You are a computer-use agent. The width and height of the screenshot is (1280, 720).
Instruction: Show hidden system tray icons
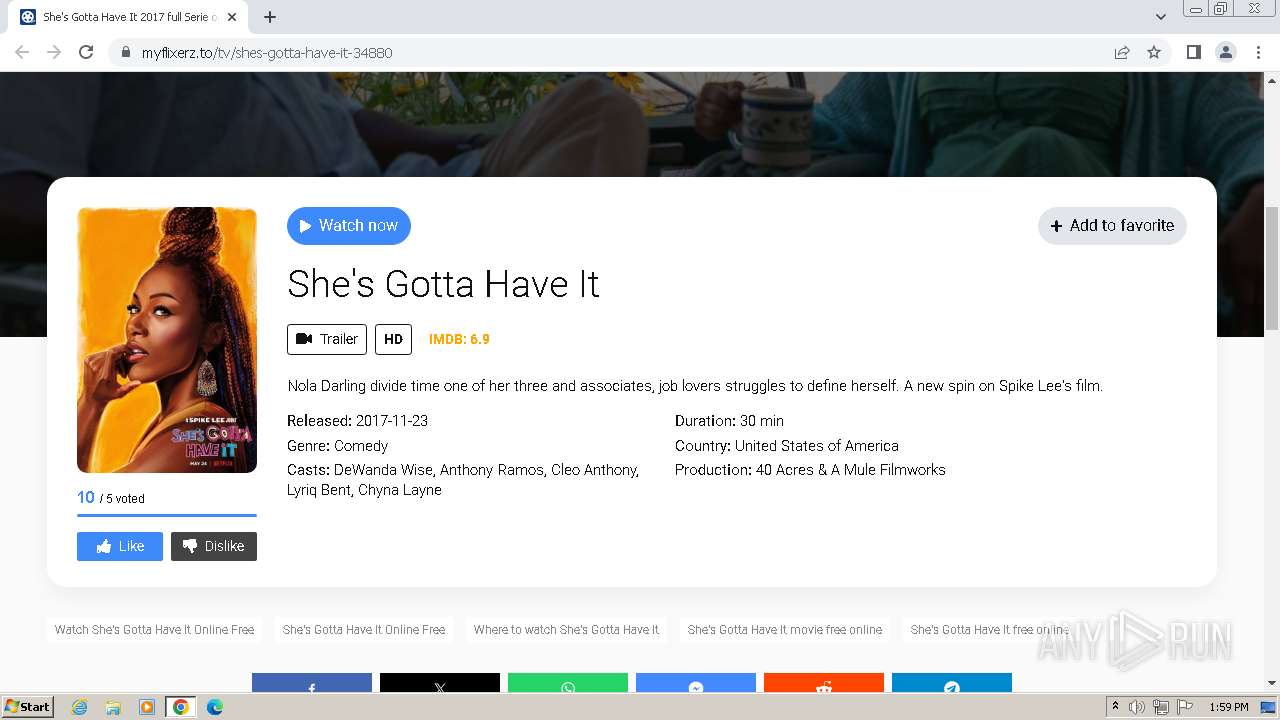1115,707
